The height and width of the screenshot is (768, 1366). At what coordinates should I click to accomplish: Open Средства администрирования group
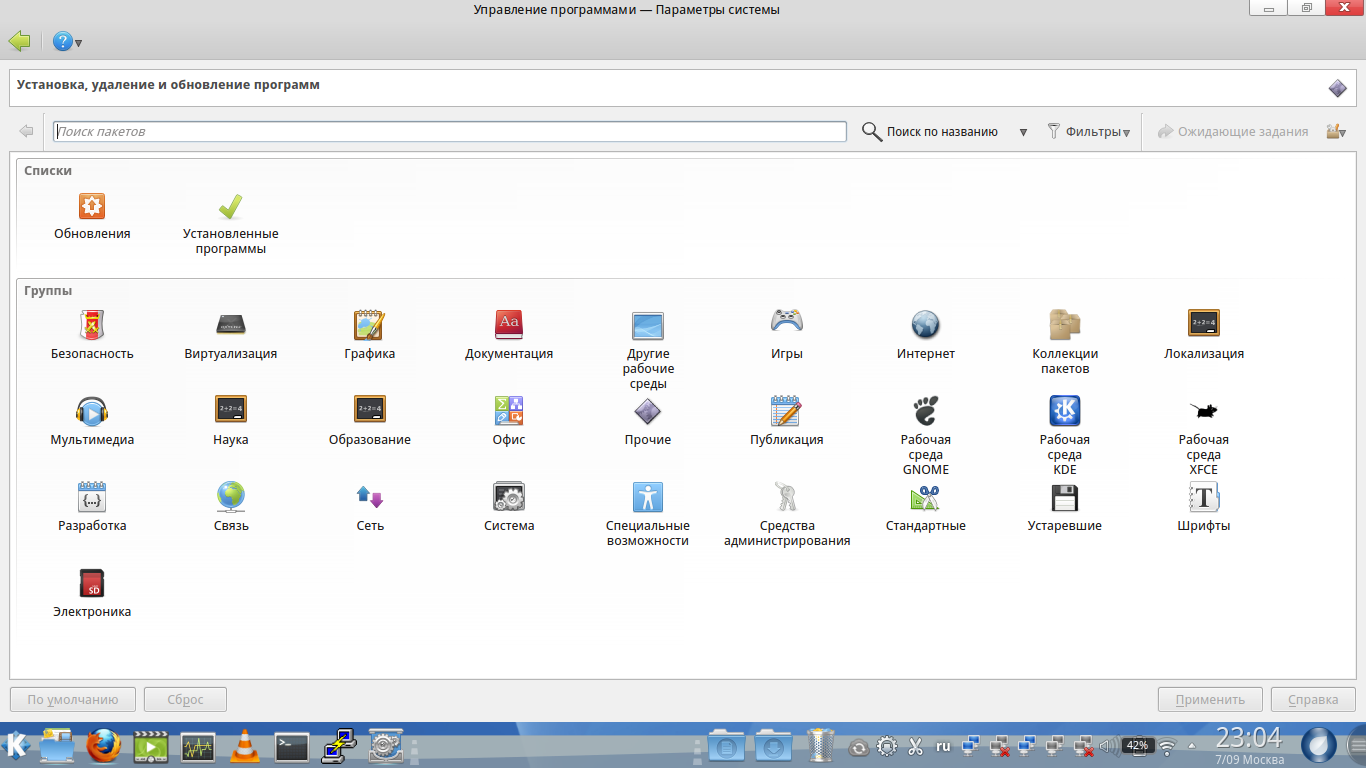[x=787, y=514]
